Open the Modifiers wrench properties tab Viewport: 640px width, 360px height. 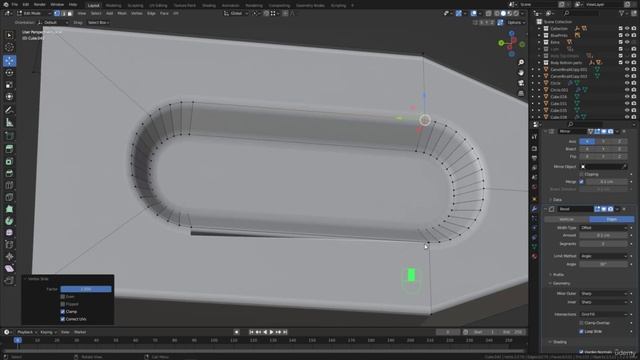pyautogui.click(x=534, y=209)
